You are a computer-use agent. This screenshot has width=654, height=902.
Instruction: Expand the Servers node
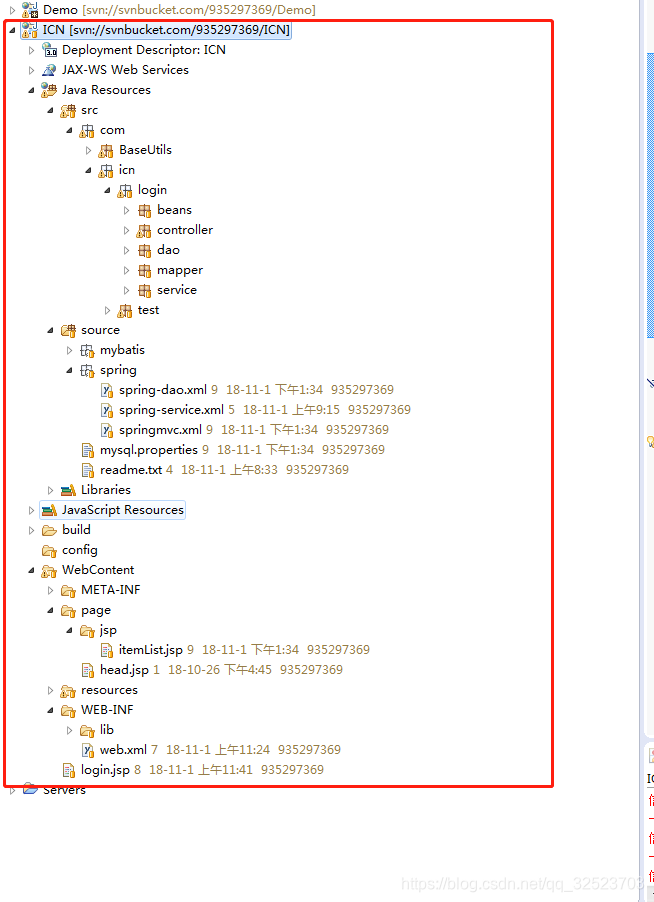tap(13, 790)
